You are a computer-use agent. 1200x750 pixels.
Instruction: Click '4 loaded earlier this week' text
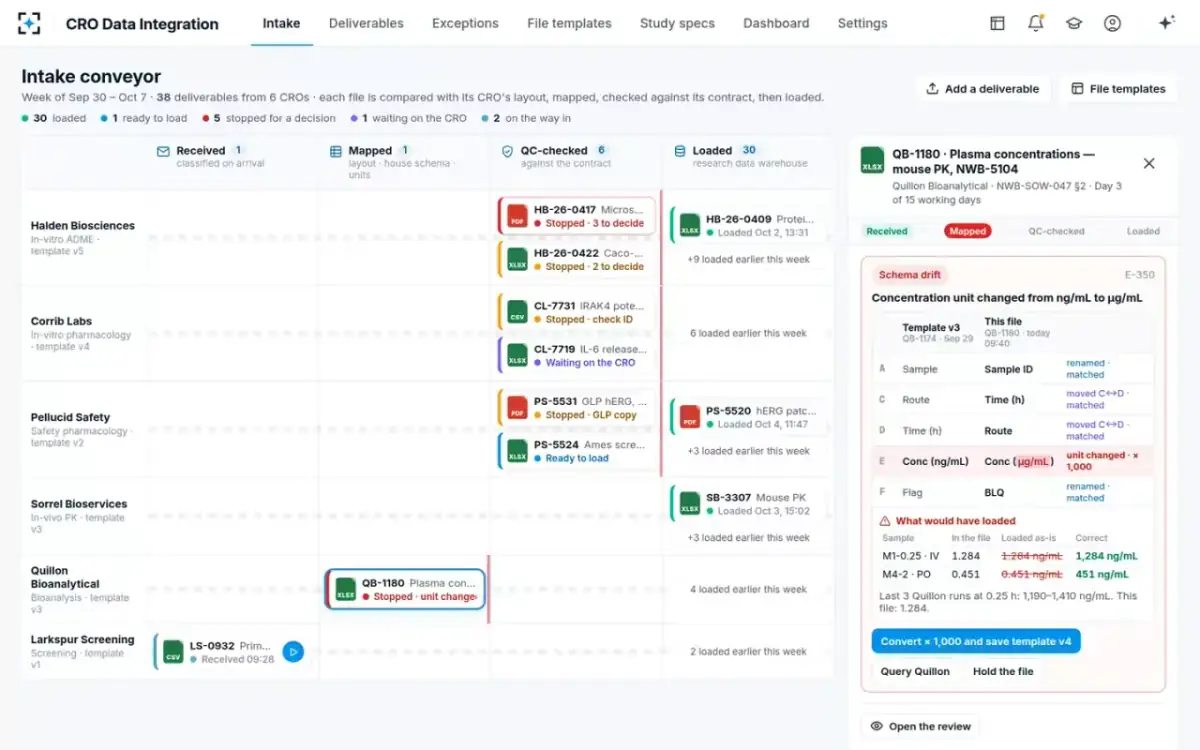click(x=748, y=589)
